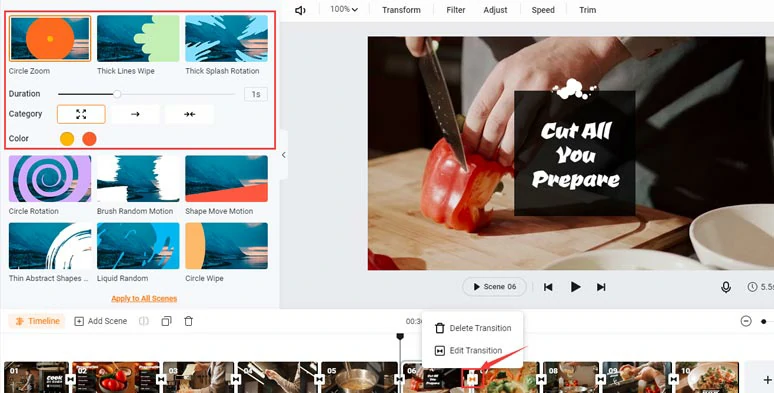
Task: Pick the orange-red color swatch
Action: click(89, 139)
